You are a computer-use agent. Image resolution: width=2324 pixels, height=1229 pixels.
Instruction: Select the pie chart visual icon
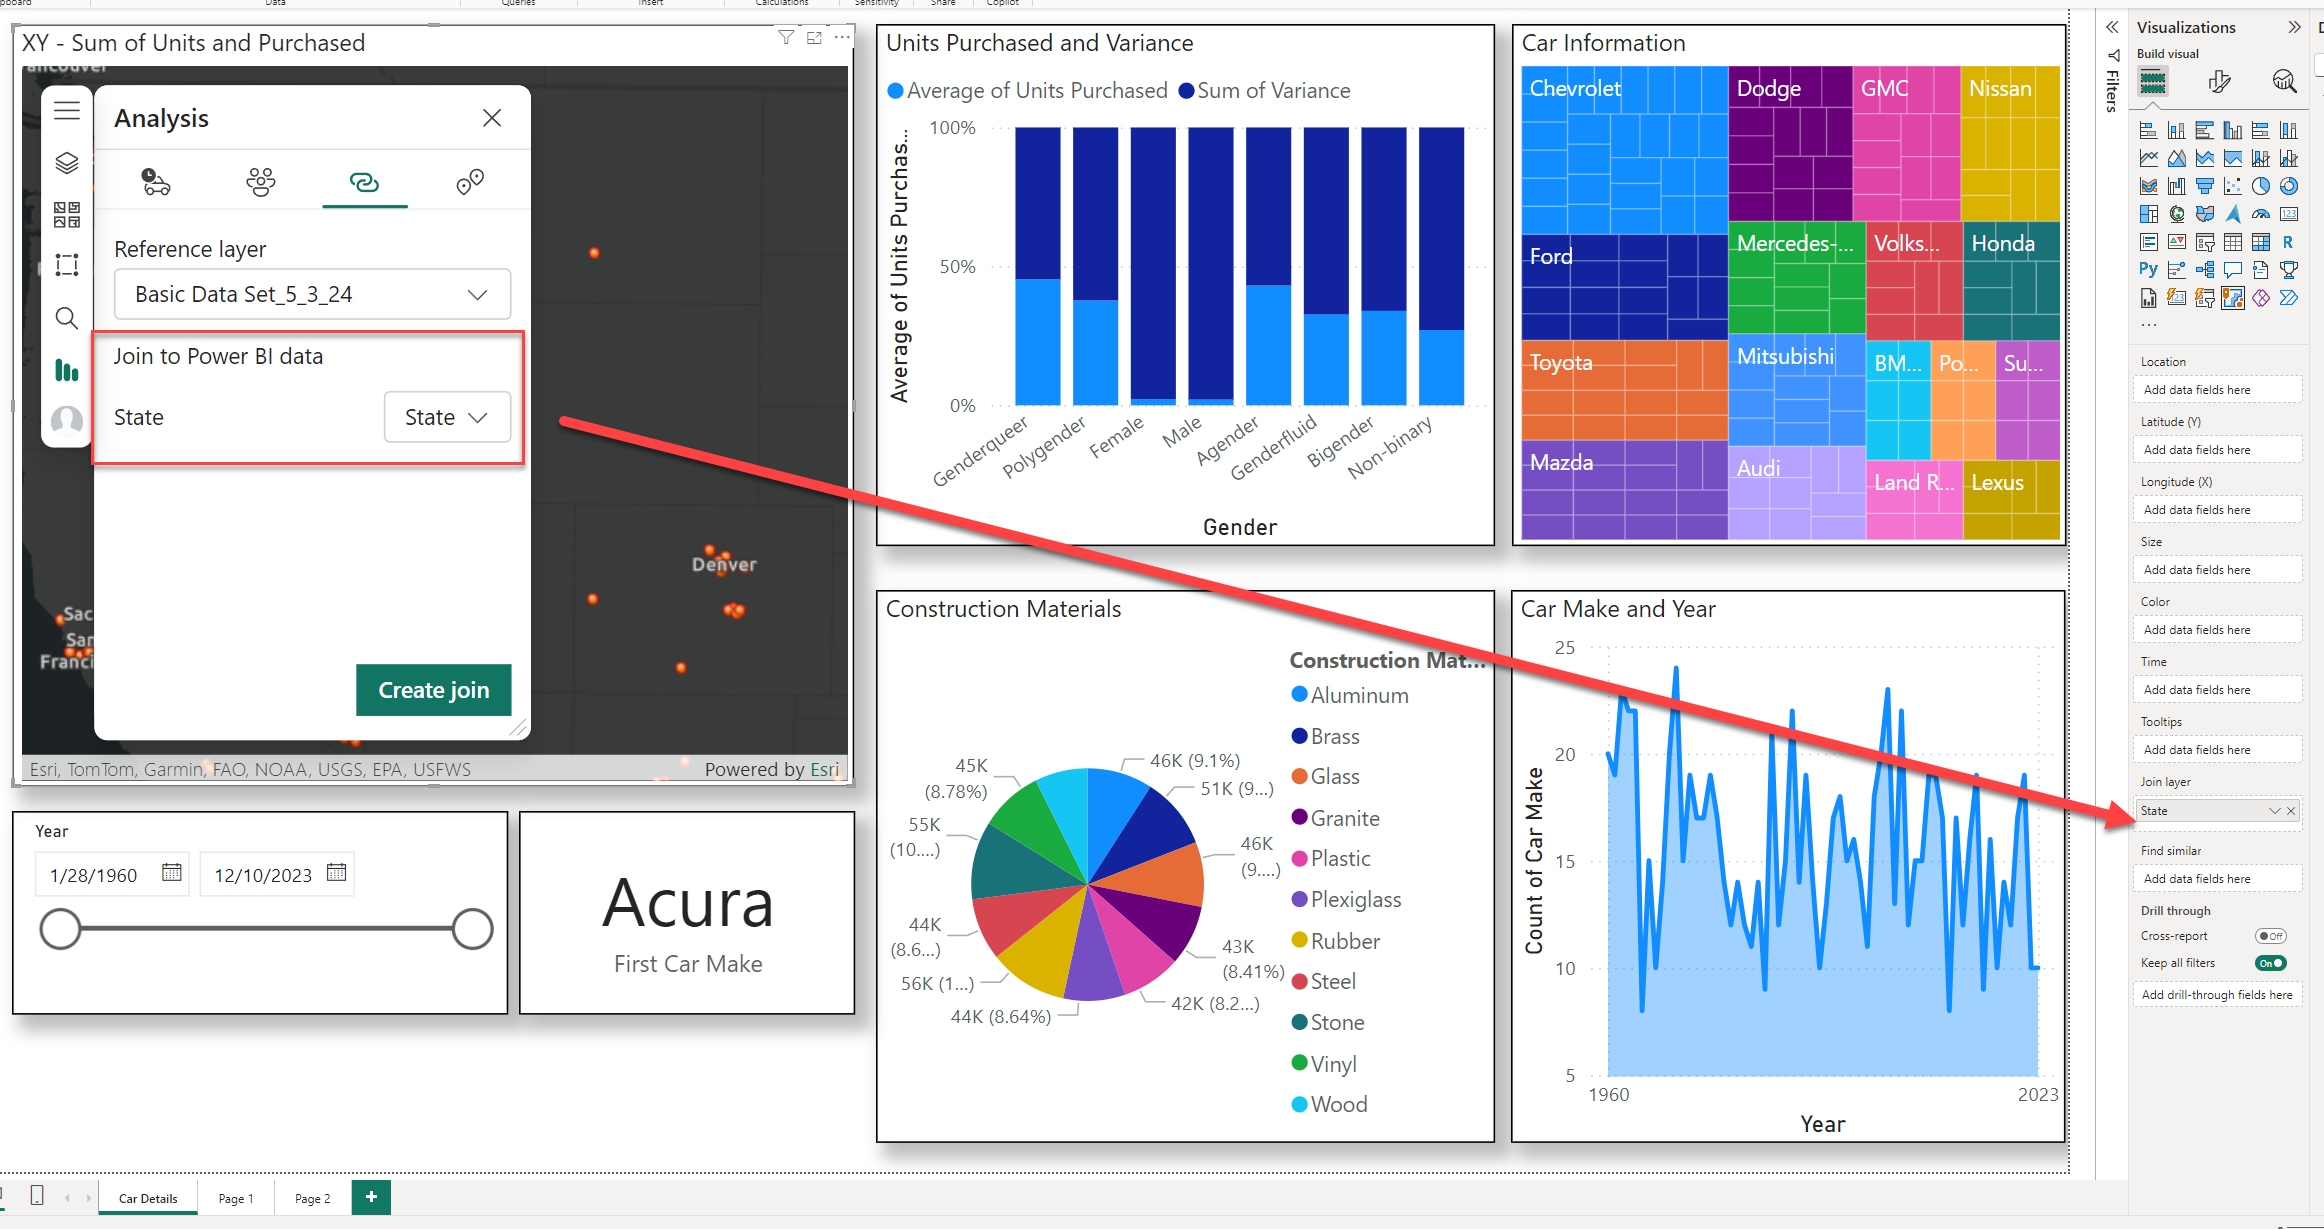2261,186
